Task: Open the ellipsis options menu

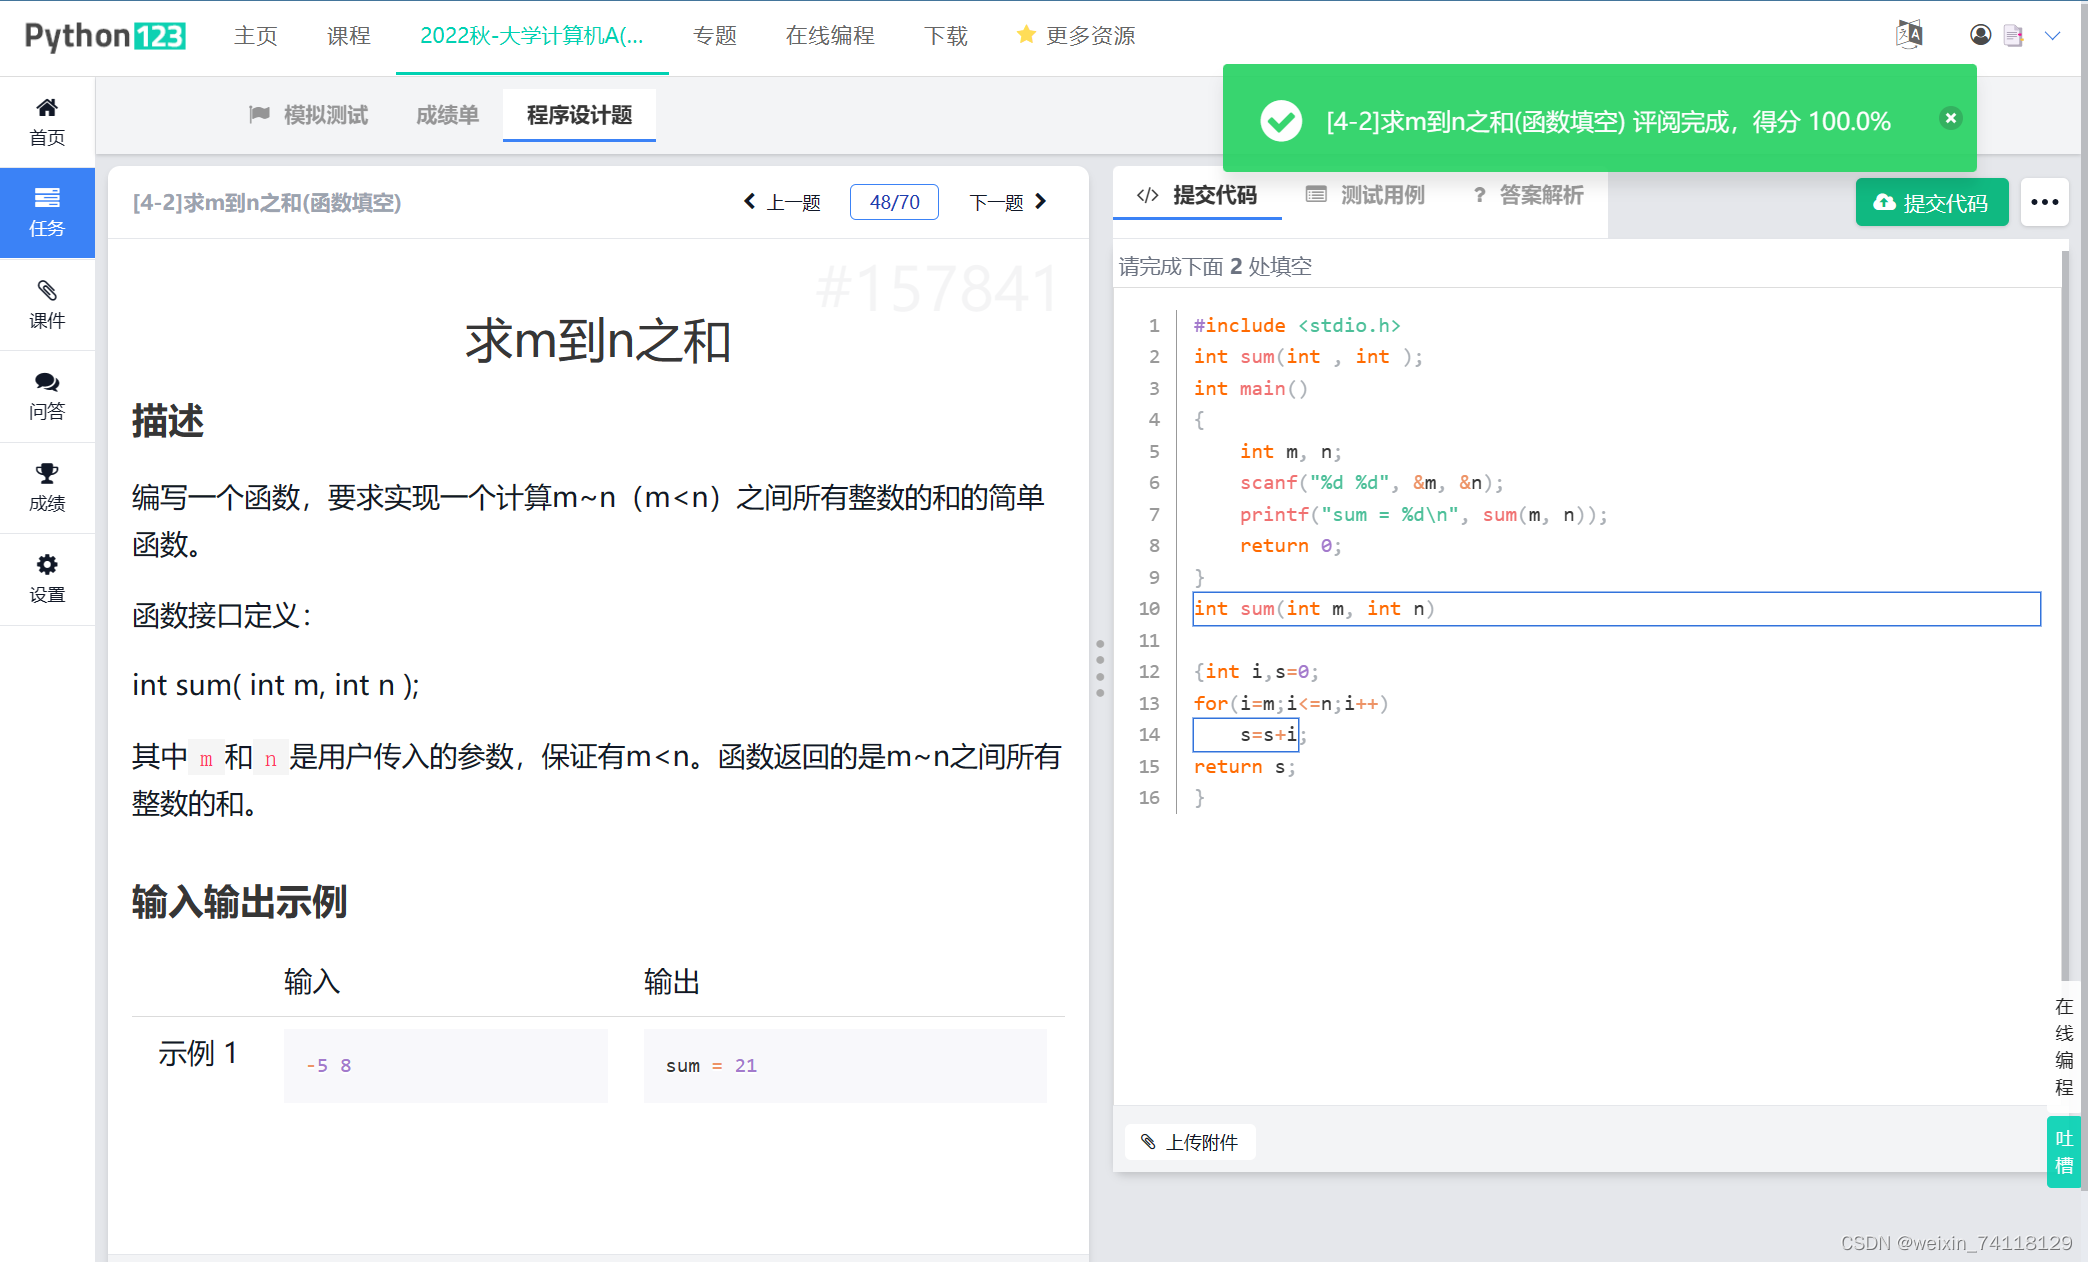Action: pyautogui.click(x=2044, y=202)
